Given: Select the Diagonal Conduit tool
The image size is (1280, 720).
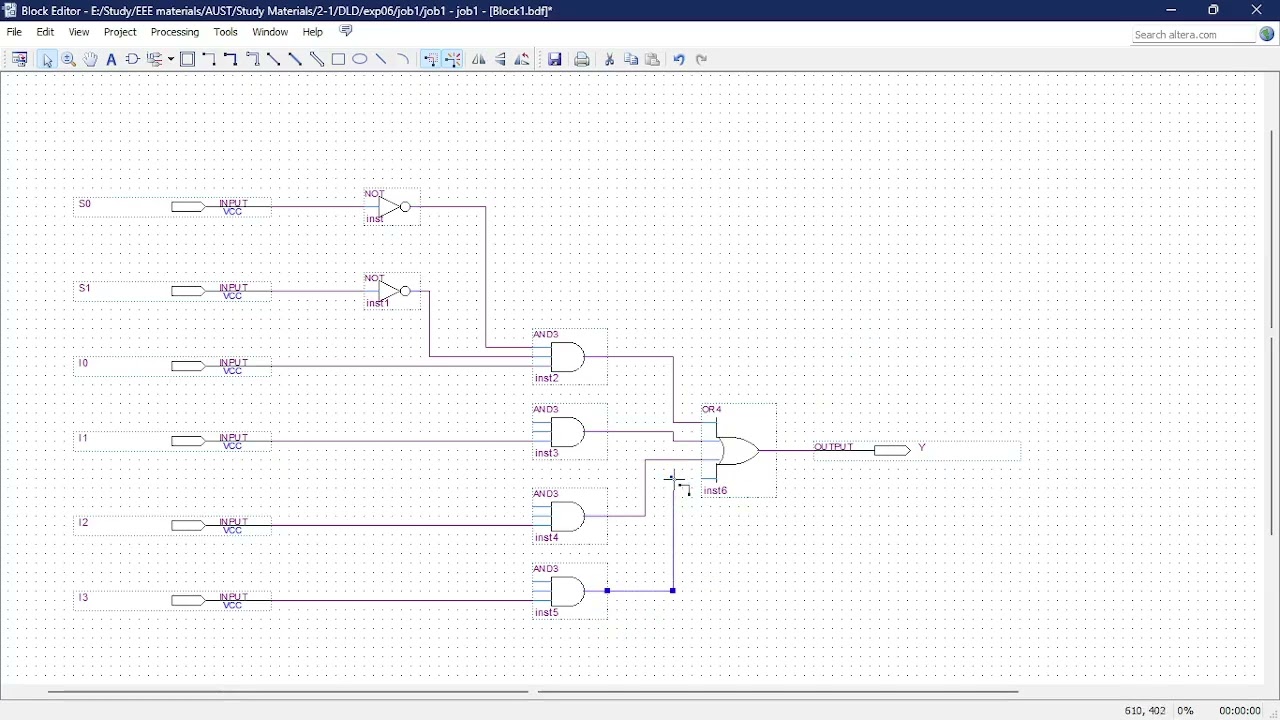Looking at the screenshot, I should coord(316,59).
